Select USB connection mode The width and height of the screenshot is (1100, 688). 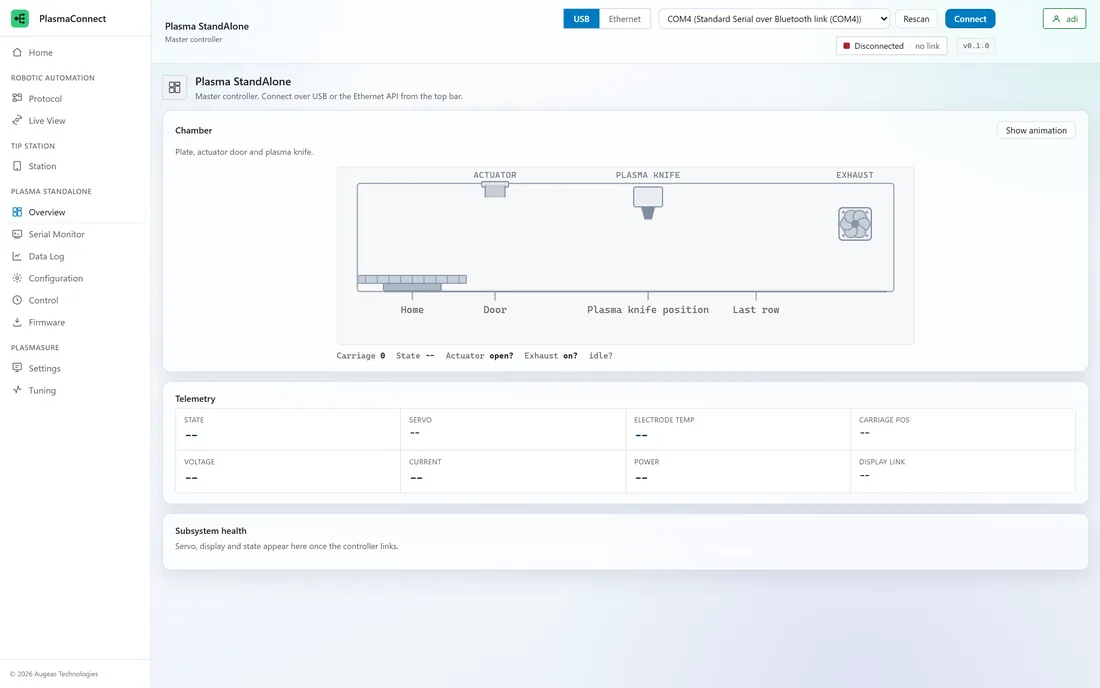tap(582, 19)
